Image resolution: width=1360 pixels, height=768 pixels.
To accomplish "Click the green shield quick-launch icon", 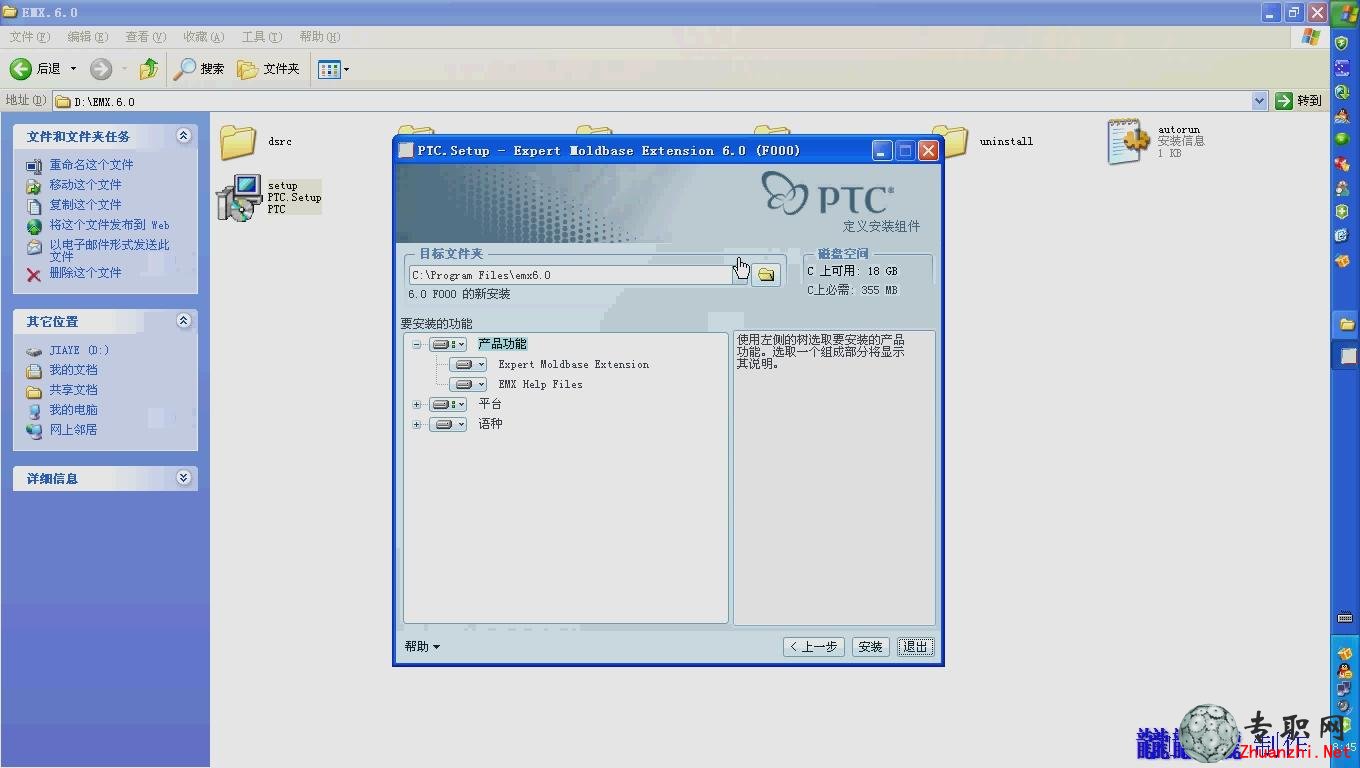I will point(1342,44).
